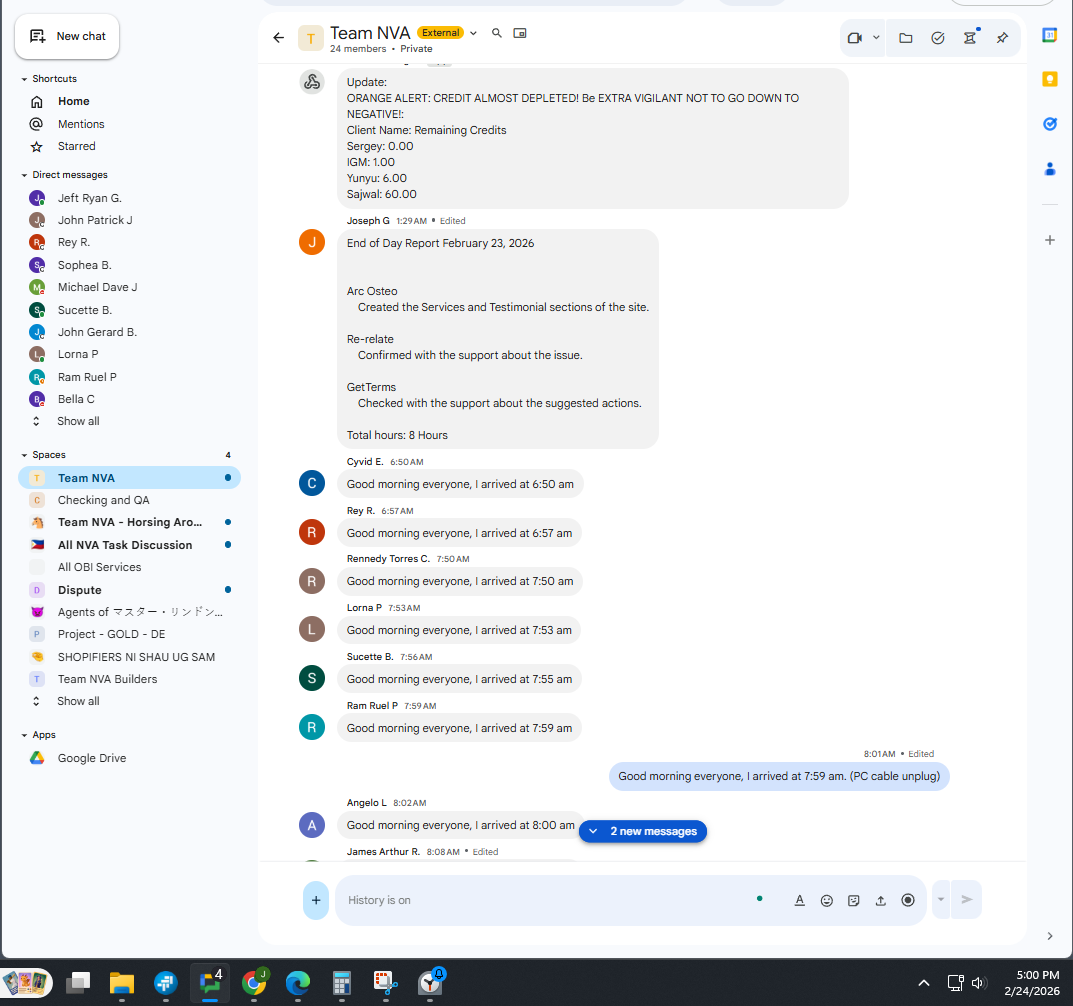Open Home shortcut

pos(73,101)
